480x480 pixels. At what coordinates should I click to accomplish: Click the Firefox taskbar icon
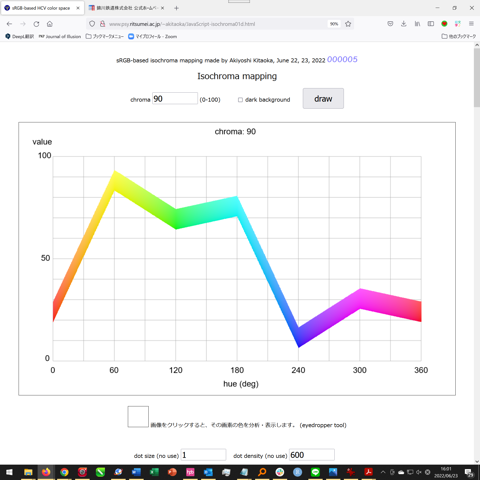[46, 472]
